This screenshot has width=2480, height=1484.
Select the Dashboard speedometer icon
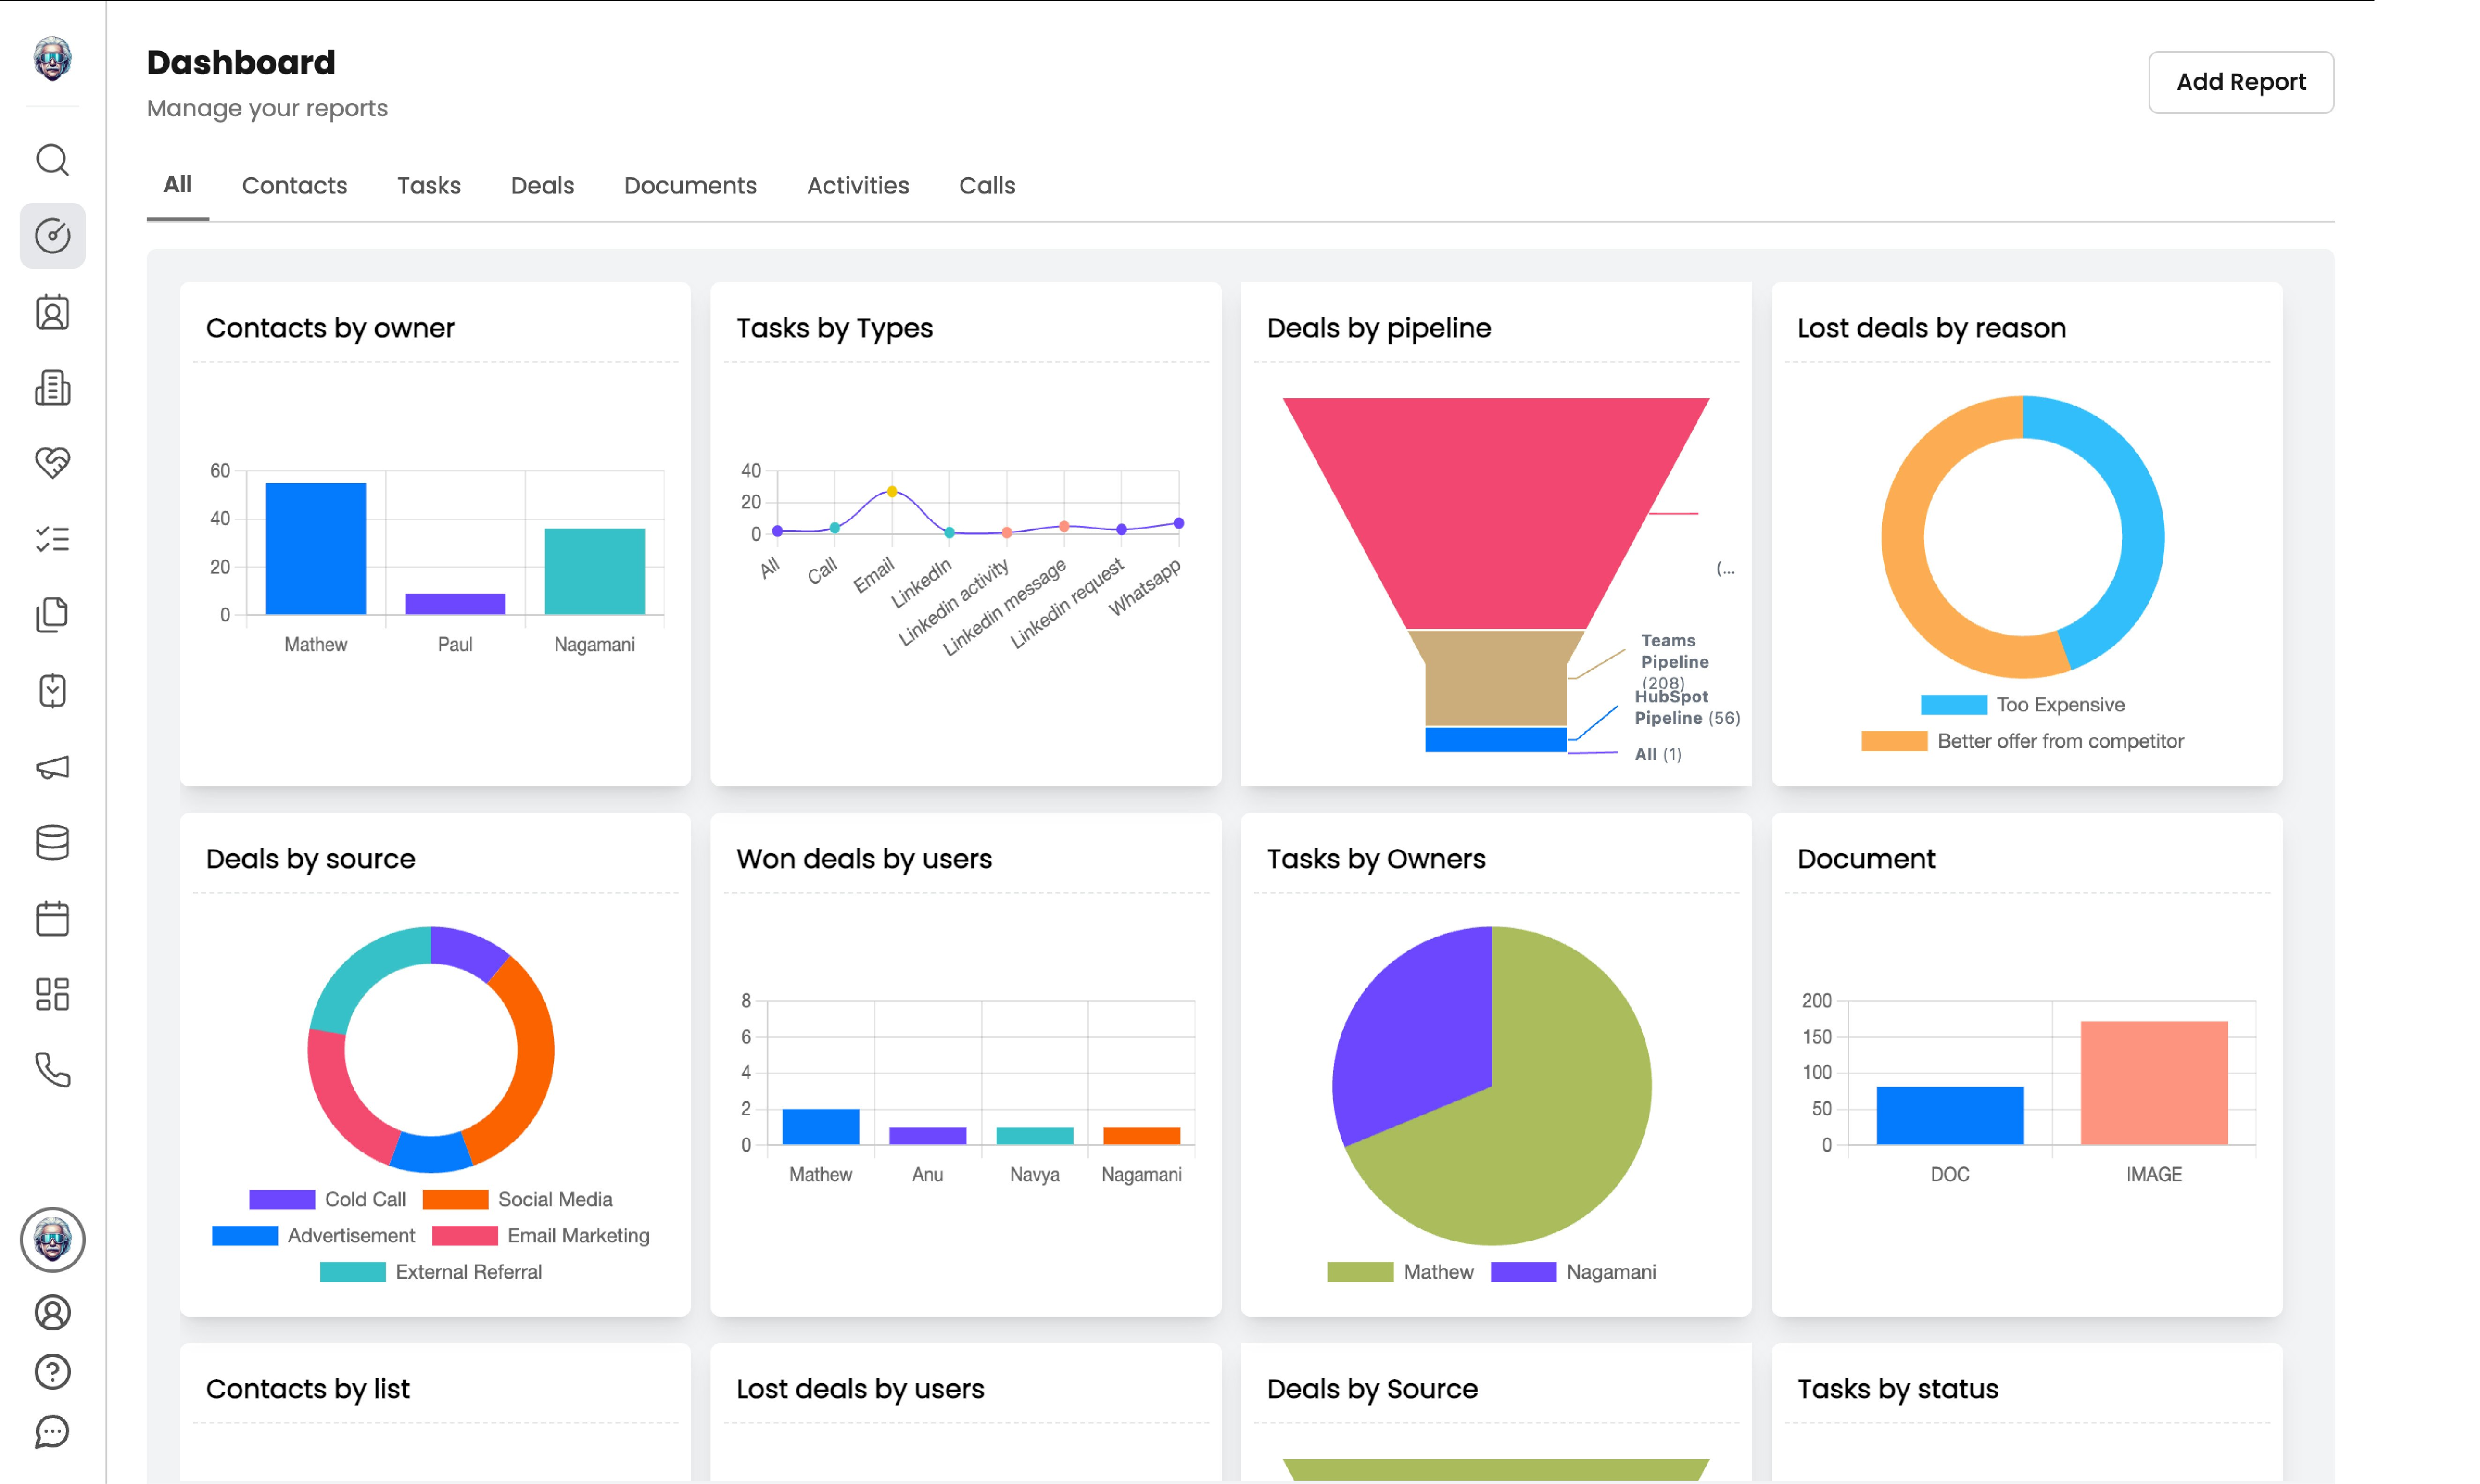[x=53, y=236]
